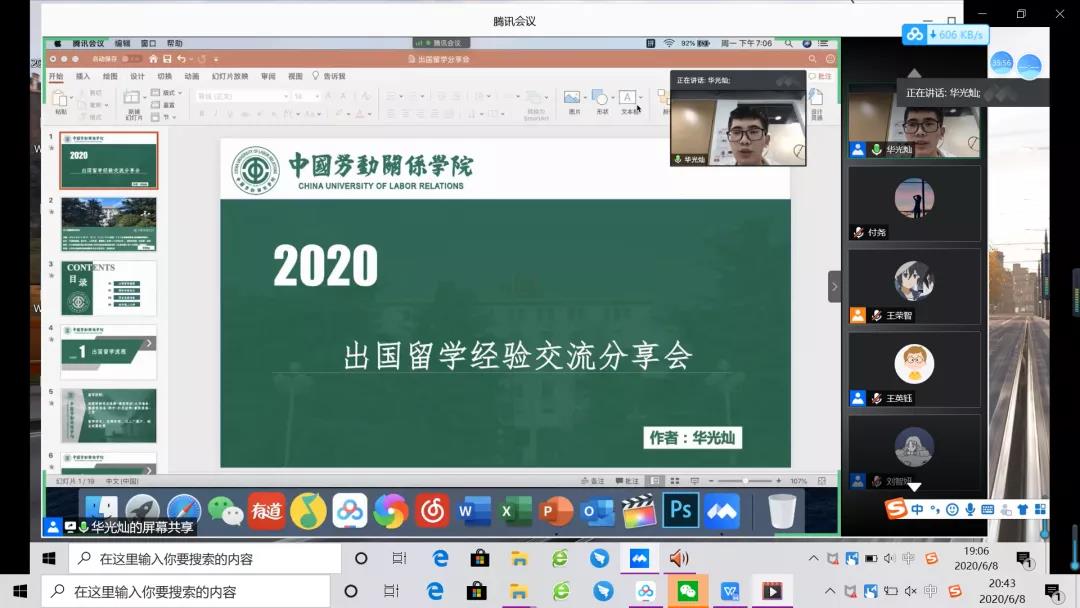Open the 版式 layout dropdown
The image size is (1080, 608).
(x=166, y=92)
